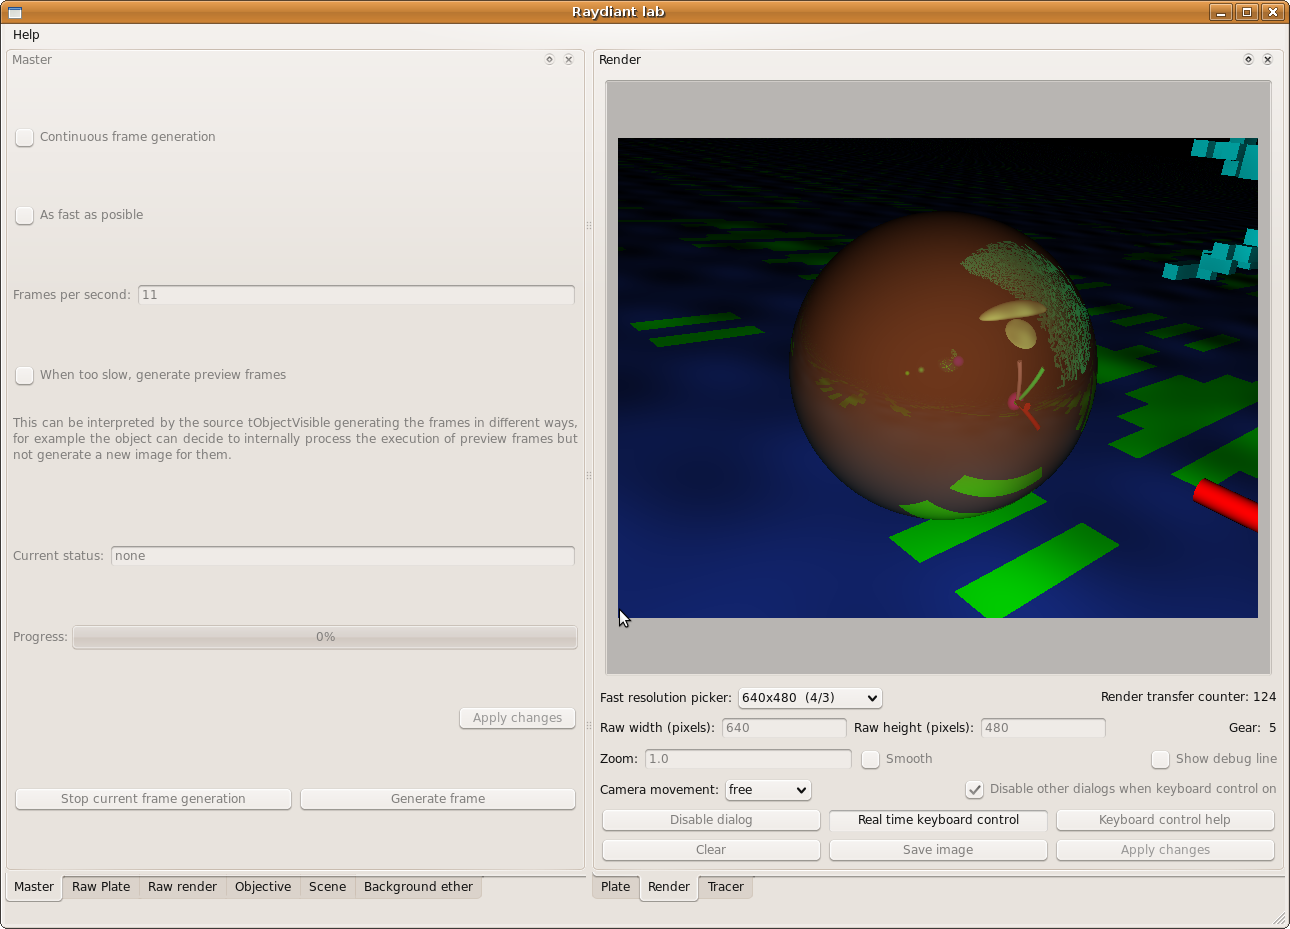
Task: Open the Background ether tab
Action: click(418, 887)
